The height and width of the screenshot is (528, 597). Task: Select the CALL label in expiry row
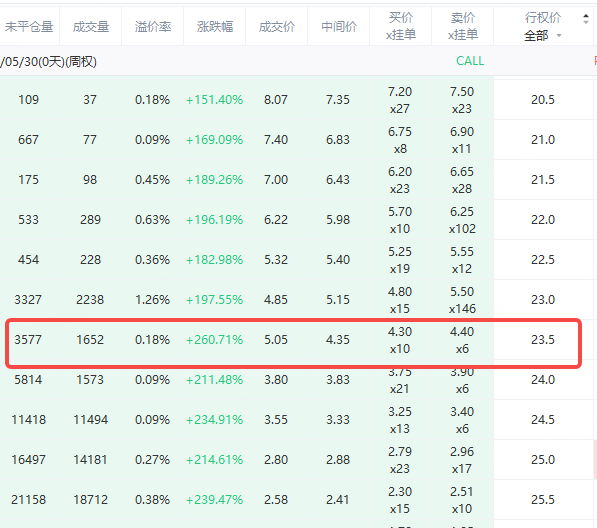[470, 61]
